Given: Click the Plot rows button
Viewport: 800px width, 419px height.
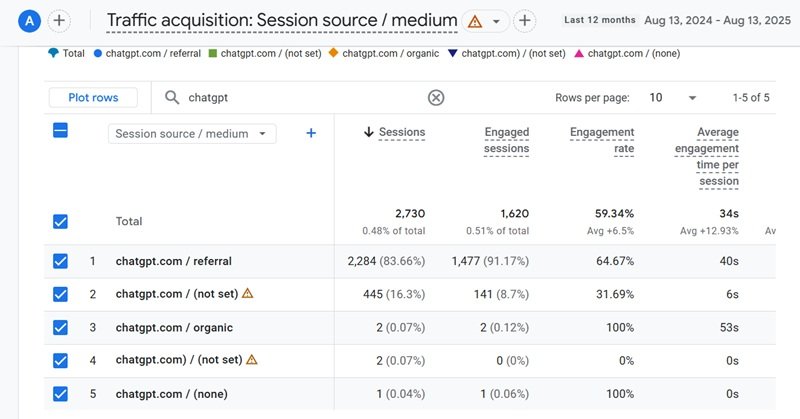Looking at the screenshot, I should pos(93,98).
